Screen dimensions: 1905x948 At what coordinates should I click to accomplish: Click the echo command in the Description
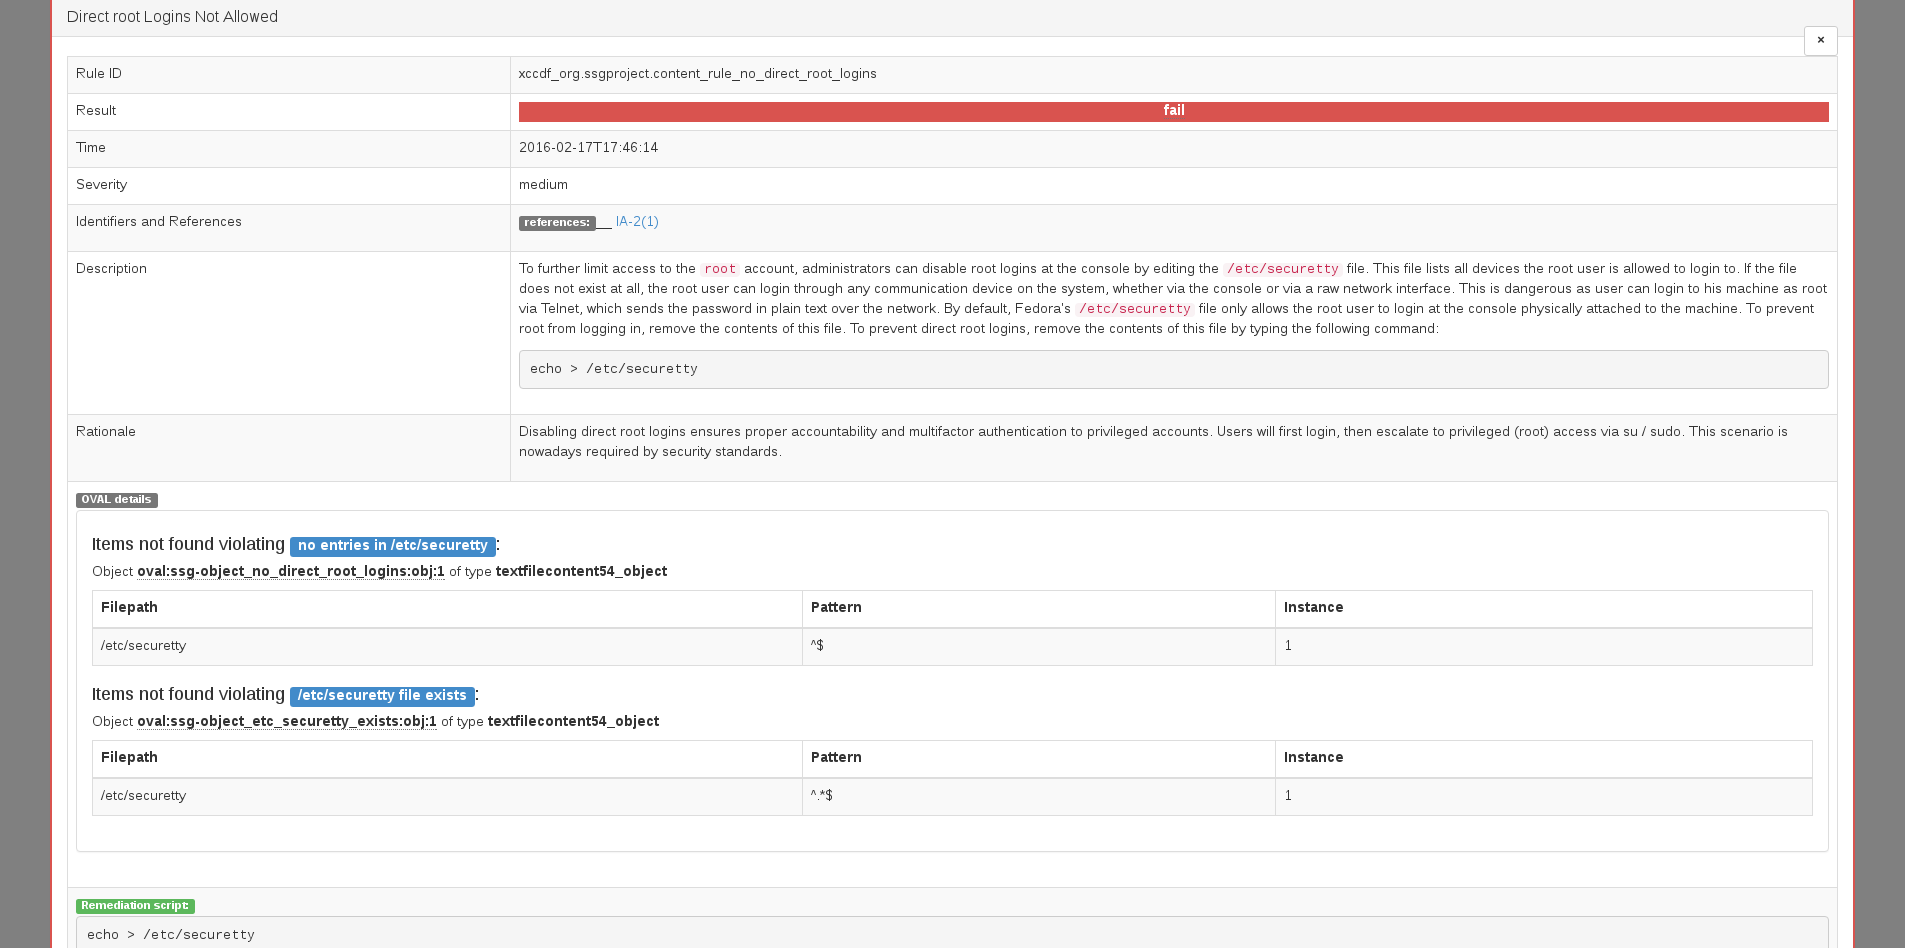pos(613,369)
